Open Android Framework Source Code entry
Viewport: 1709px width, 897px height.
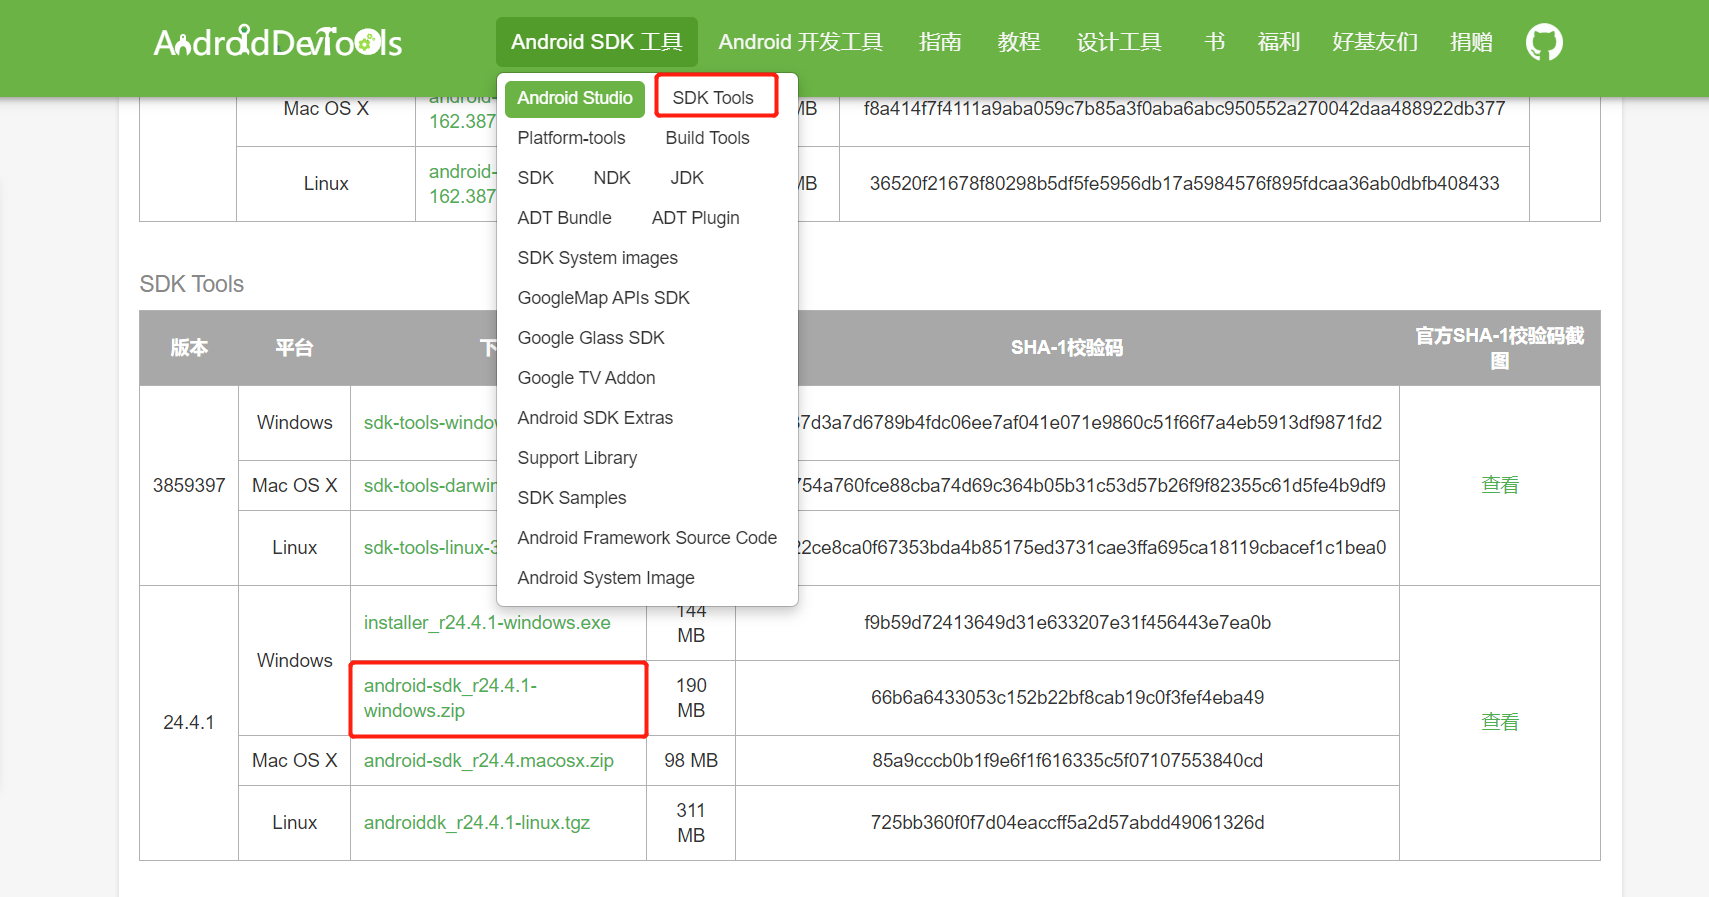647,538
